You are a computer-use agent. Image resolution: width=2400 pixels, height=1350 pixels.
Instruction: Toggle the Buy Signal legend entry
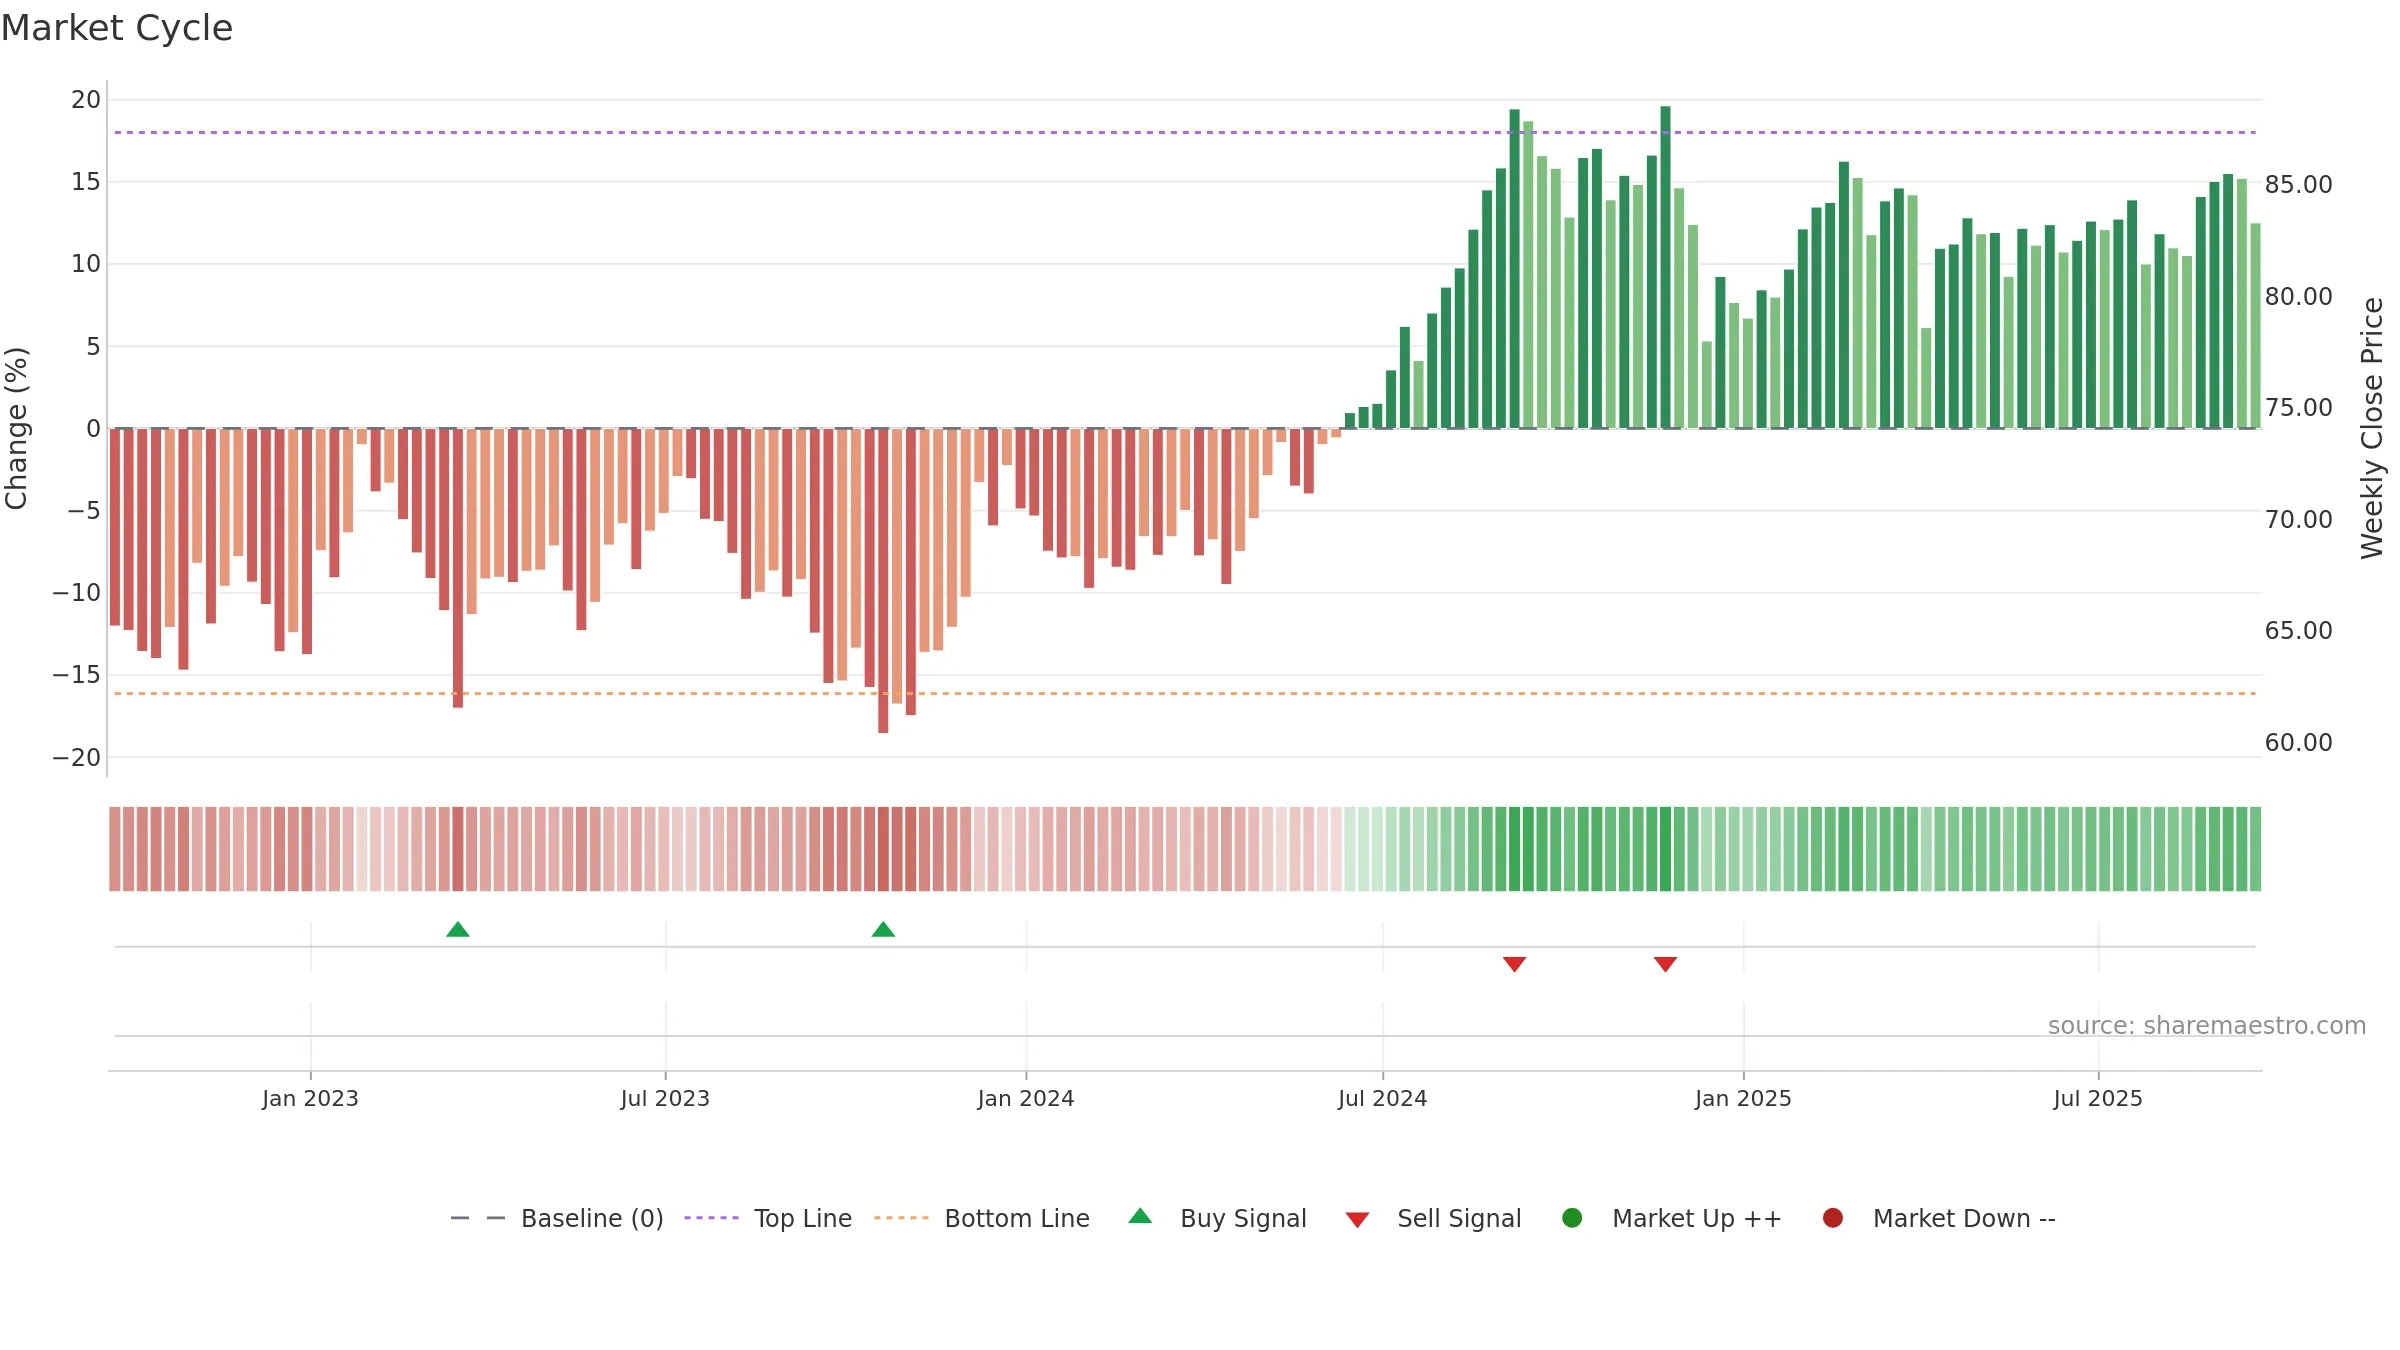(x=1217, y=1218)
